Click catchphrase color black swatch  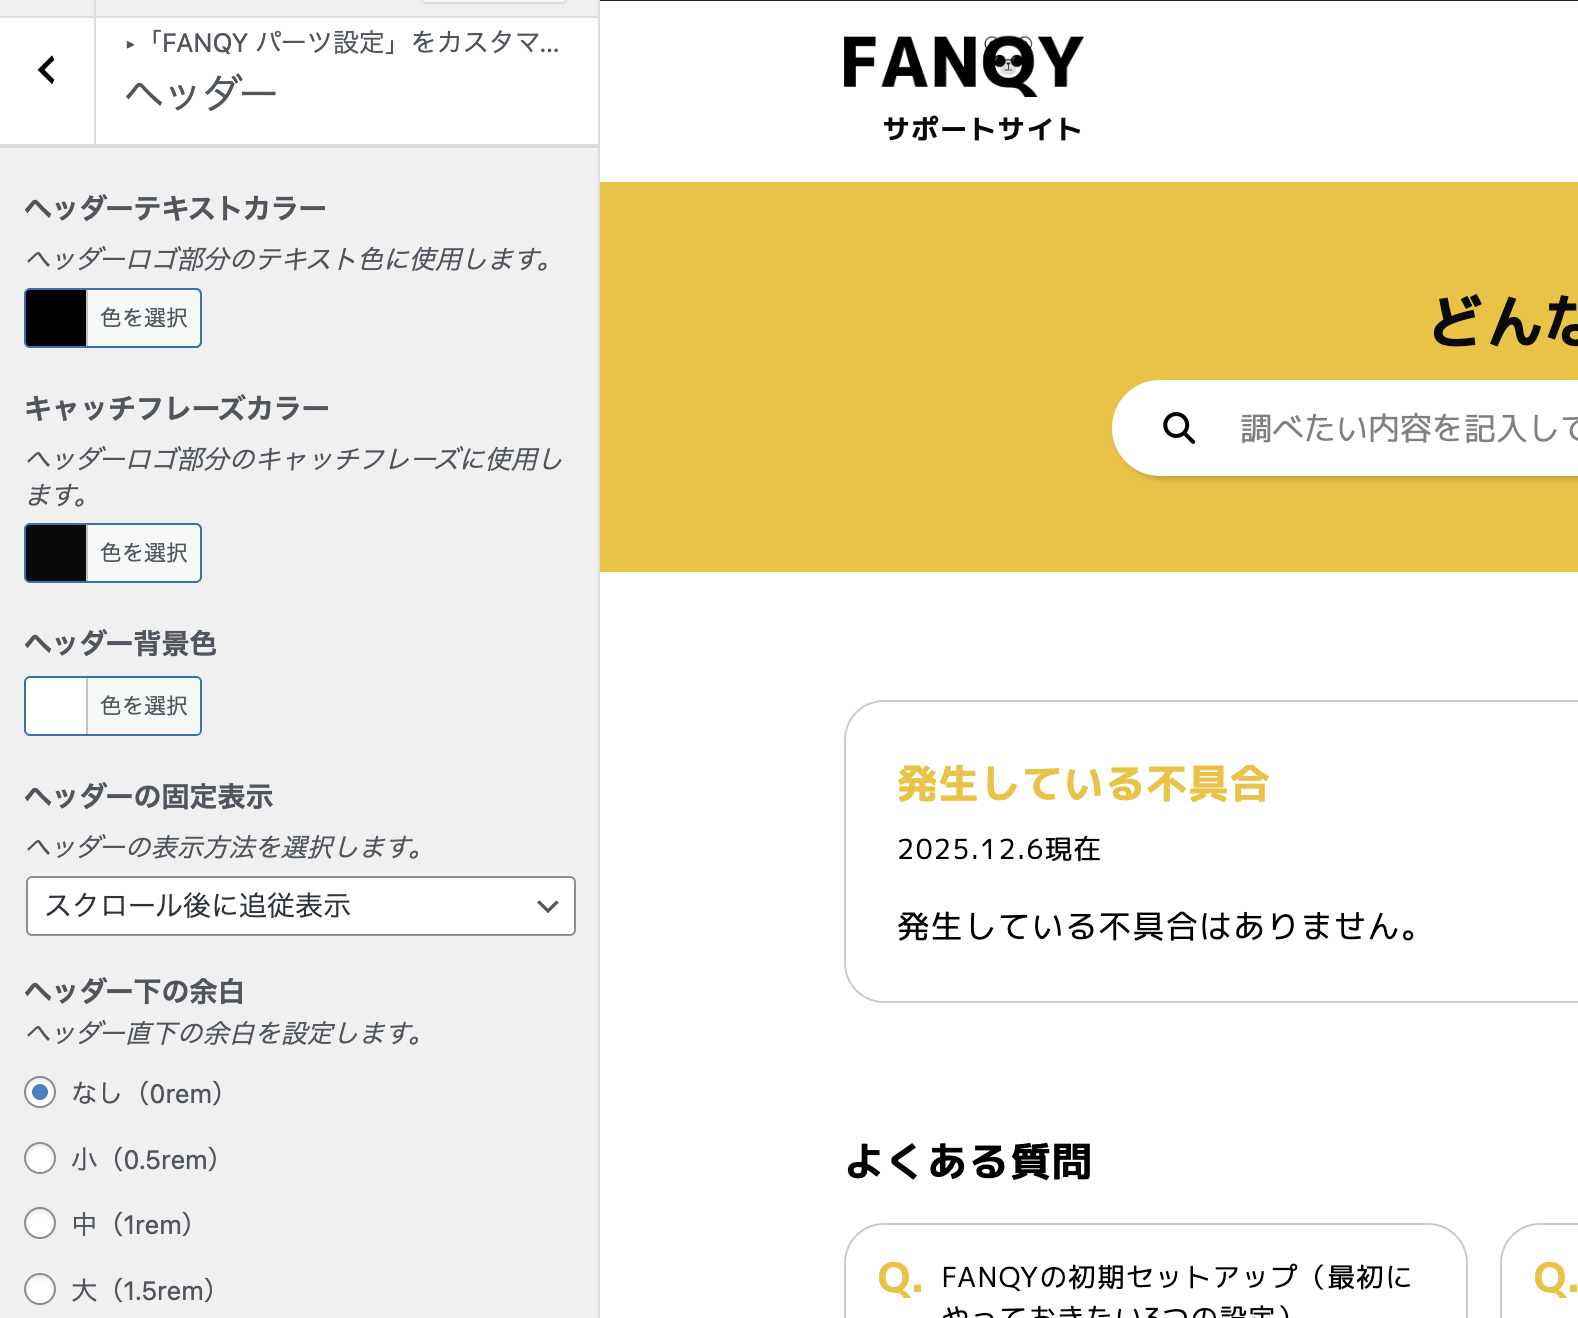coord(56,553)
